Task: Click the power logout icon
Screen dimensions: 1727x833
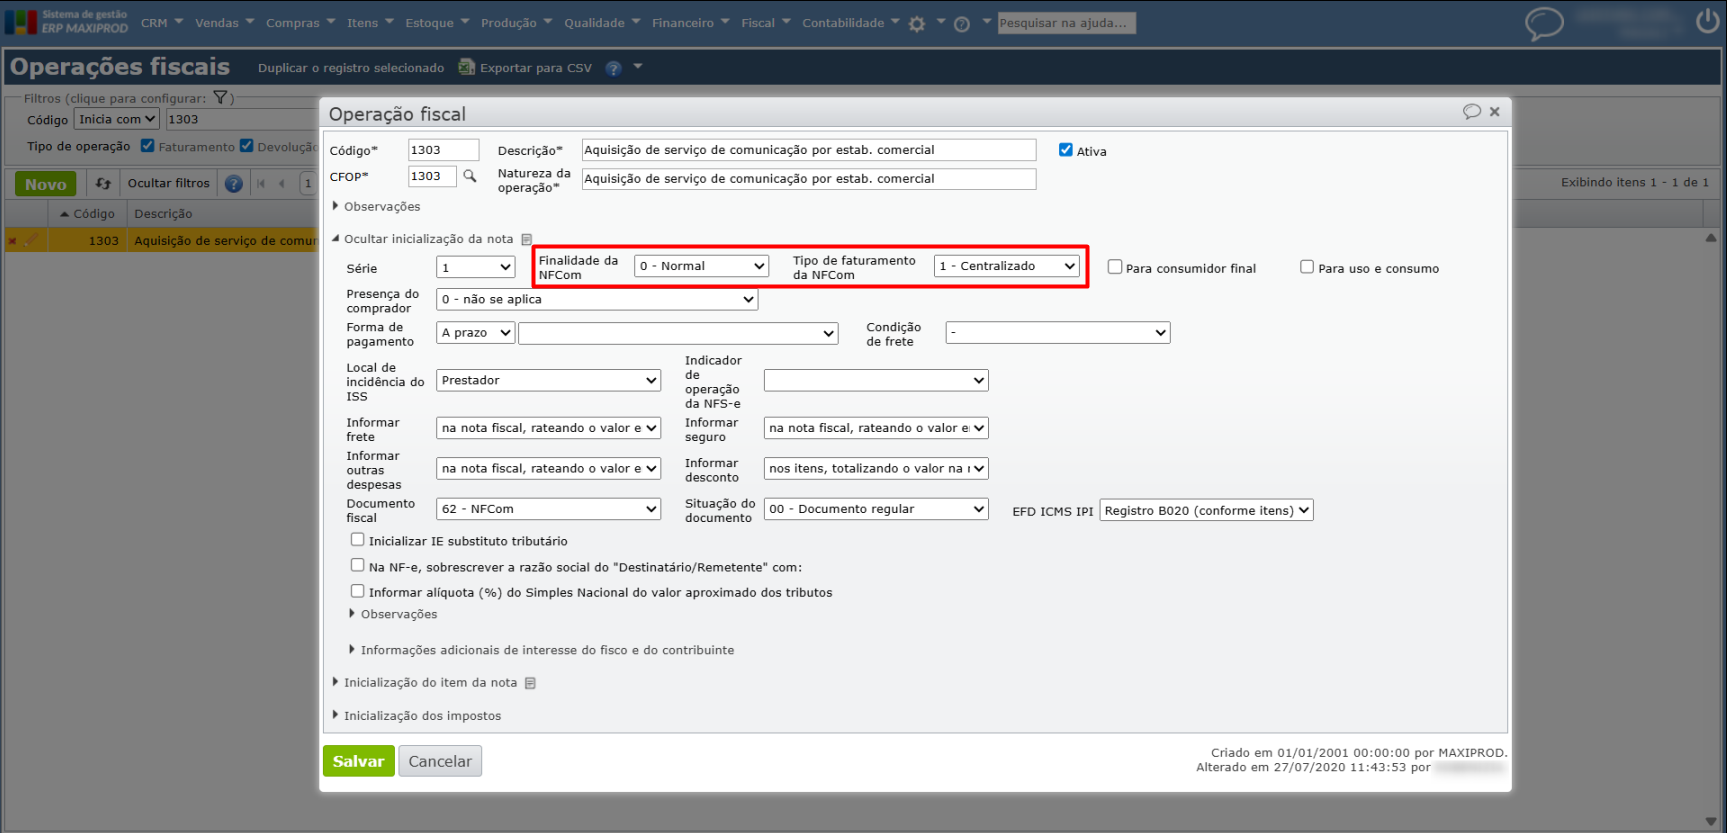Action: [x=1707, y=21]
